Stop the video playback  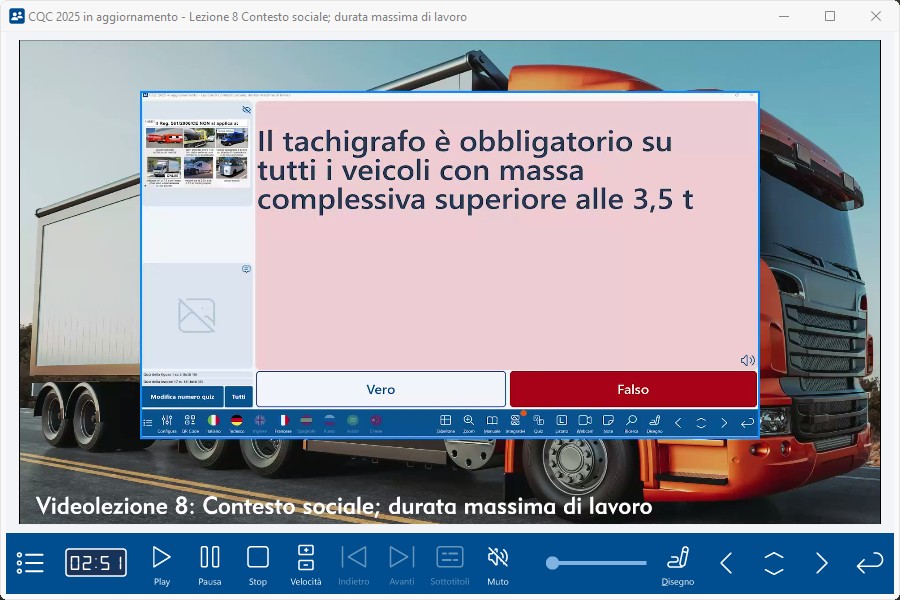coord(258,564)
